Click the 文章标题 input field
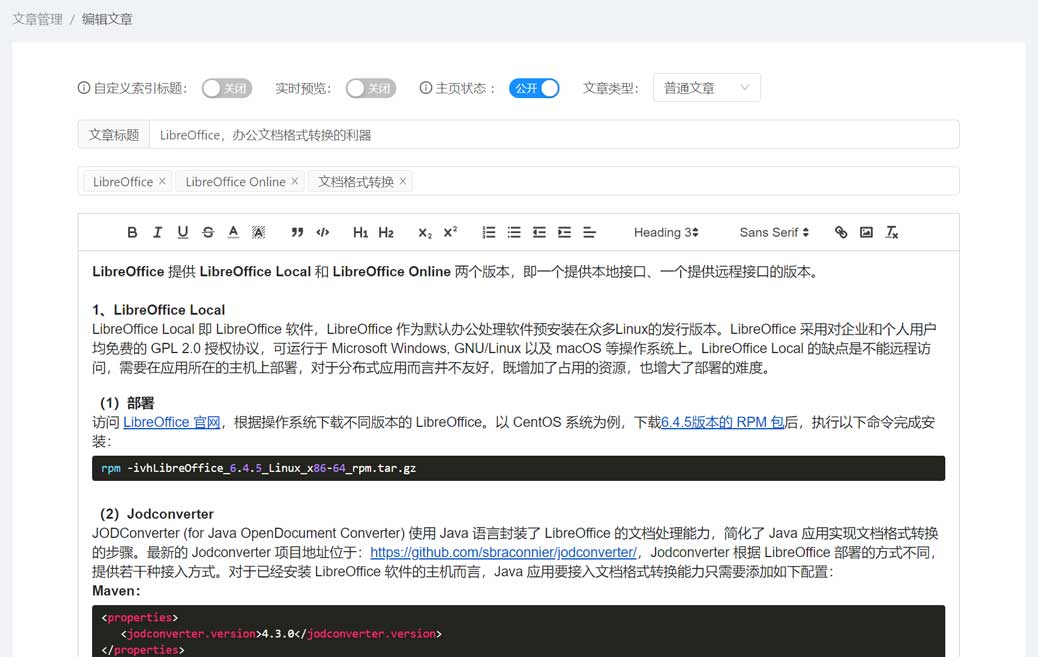Screen dimensions: 1038x657 point(553,134)
